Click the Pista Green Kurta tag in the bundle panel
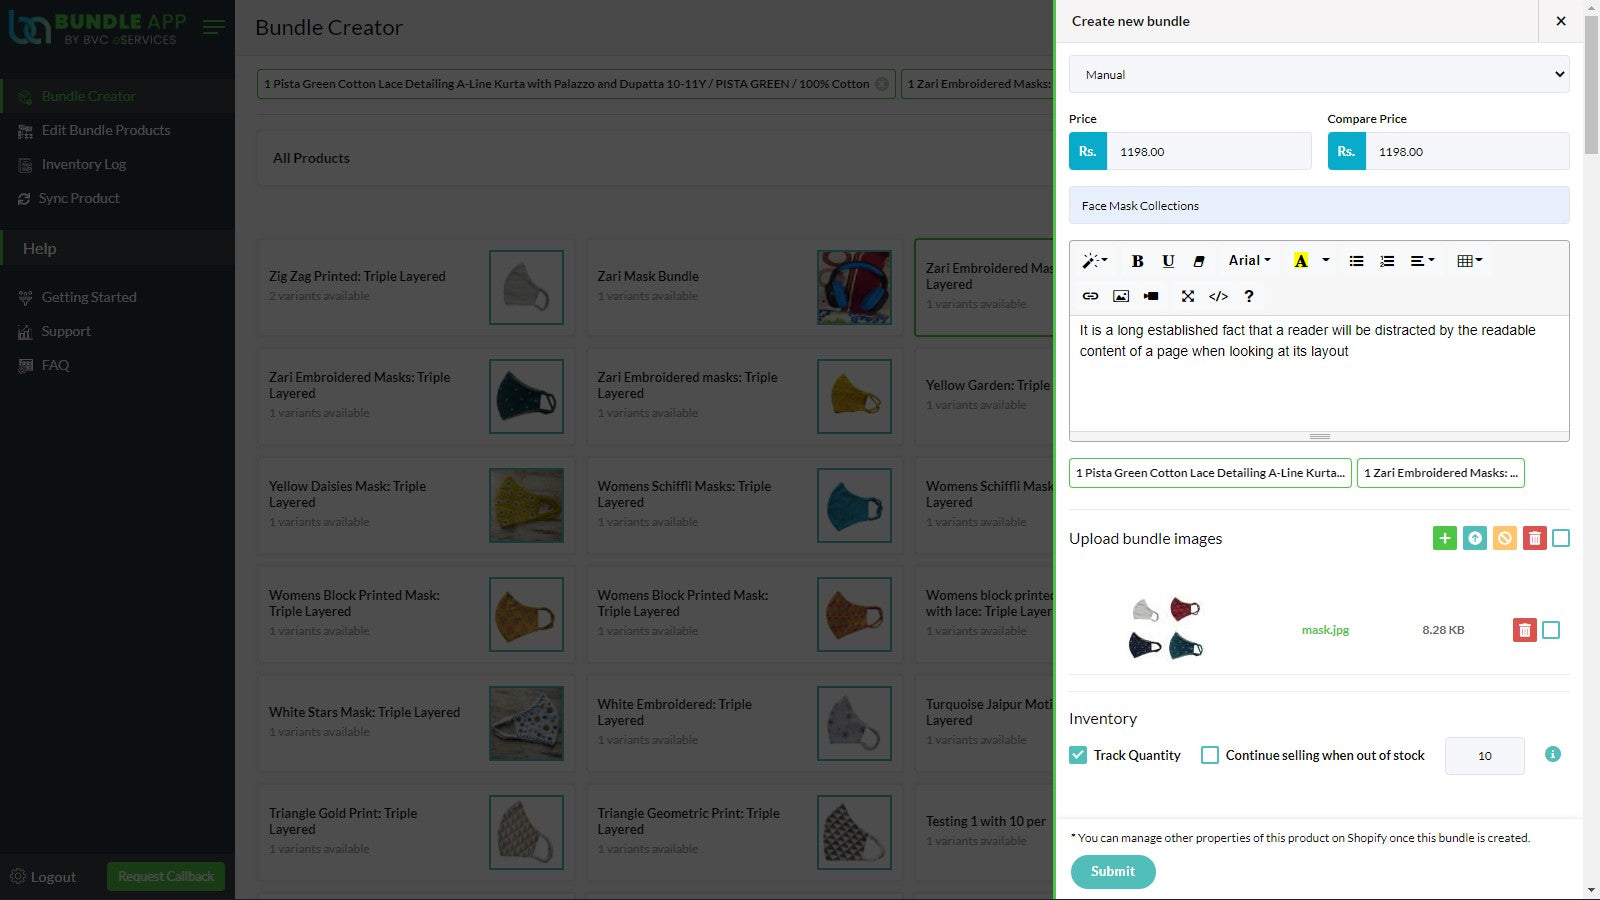 click(1210, 473)
